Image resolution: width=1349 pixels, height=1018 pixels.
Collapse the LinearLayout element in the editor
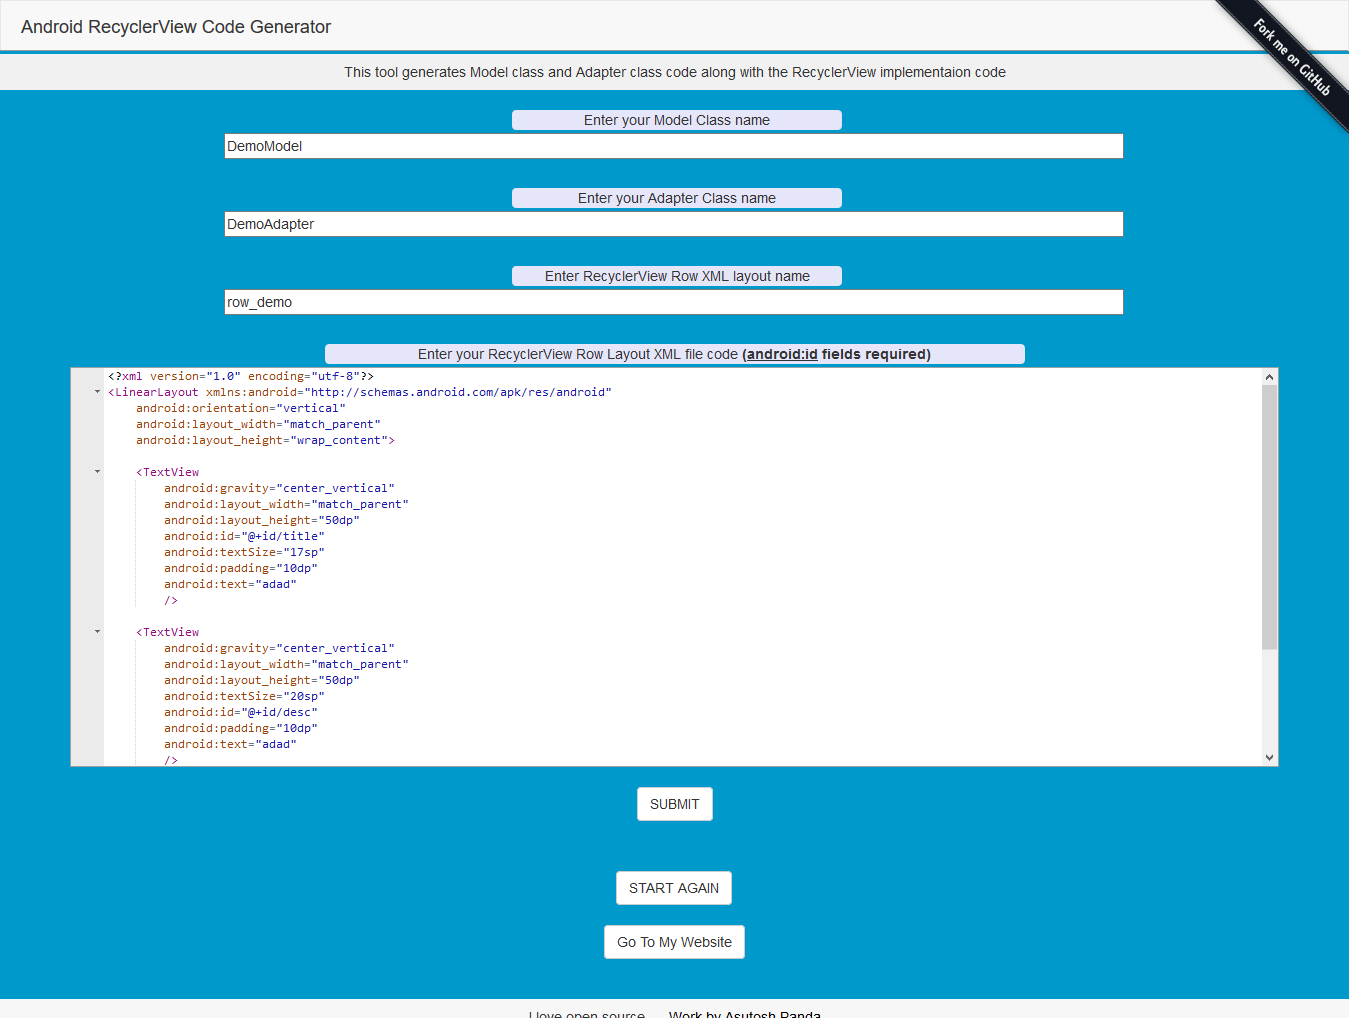(x=96, y=391)
